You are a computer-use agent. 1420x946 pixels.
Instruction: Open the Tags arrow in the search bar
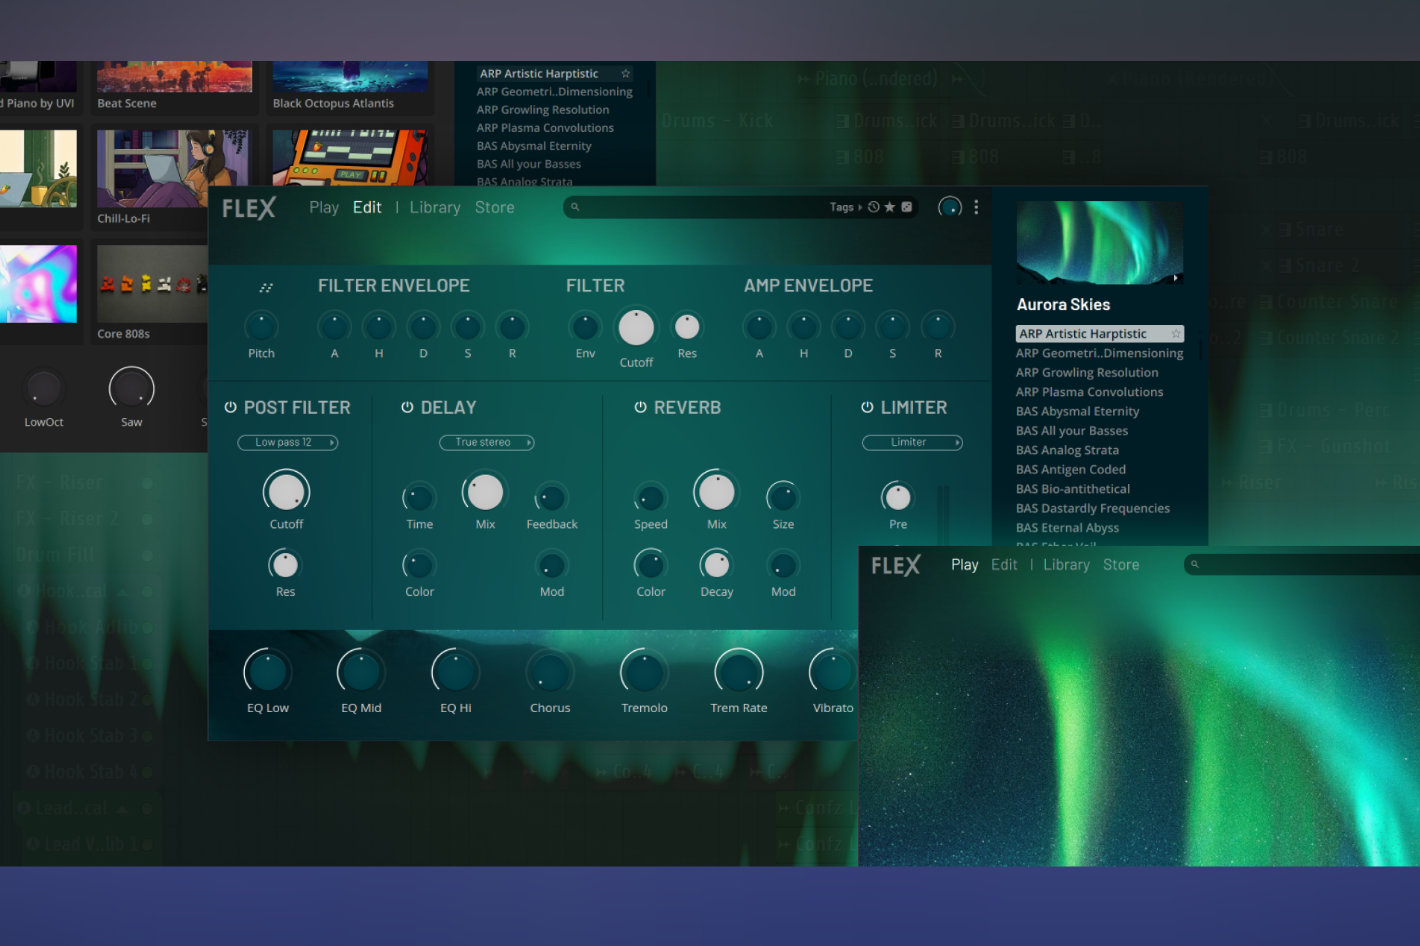pos(860,207)
